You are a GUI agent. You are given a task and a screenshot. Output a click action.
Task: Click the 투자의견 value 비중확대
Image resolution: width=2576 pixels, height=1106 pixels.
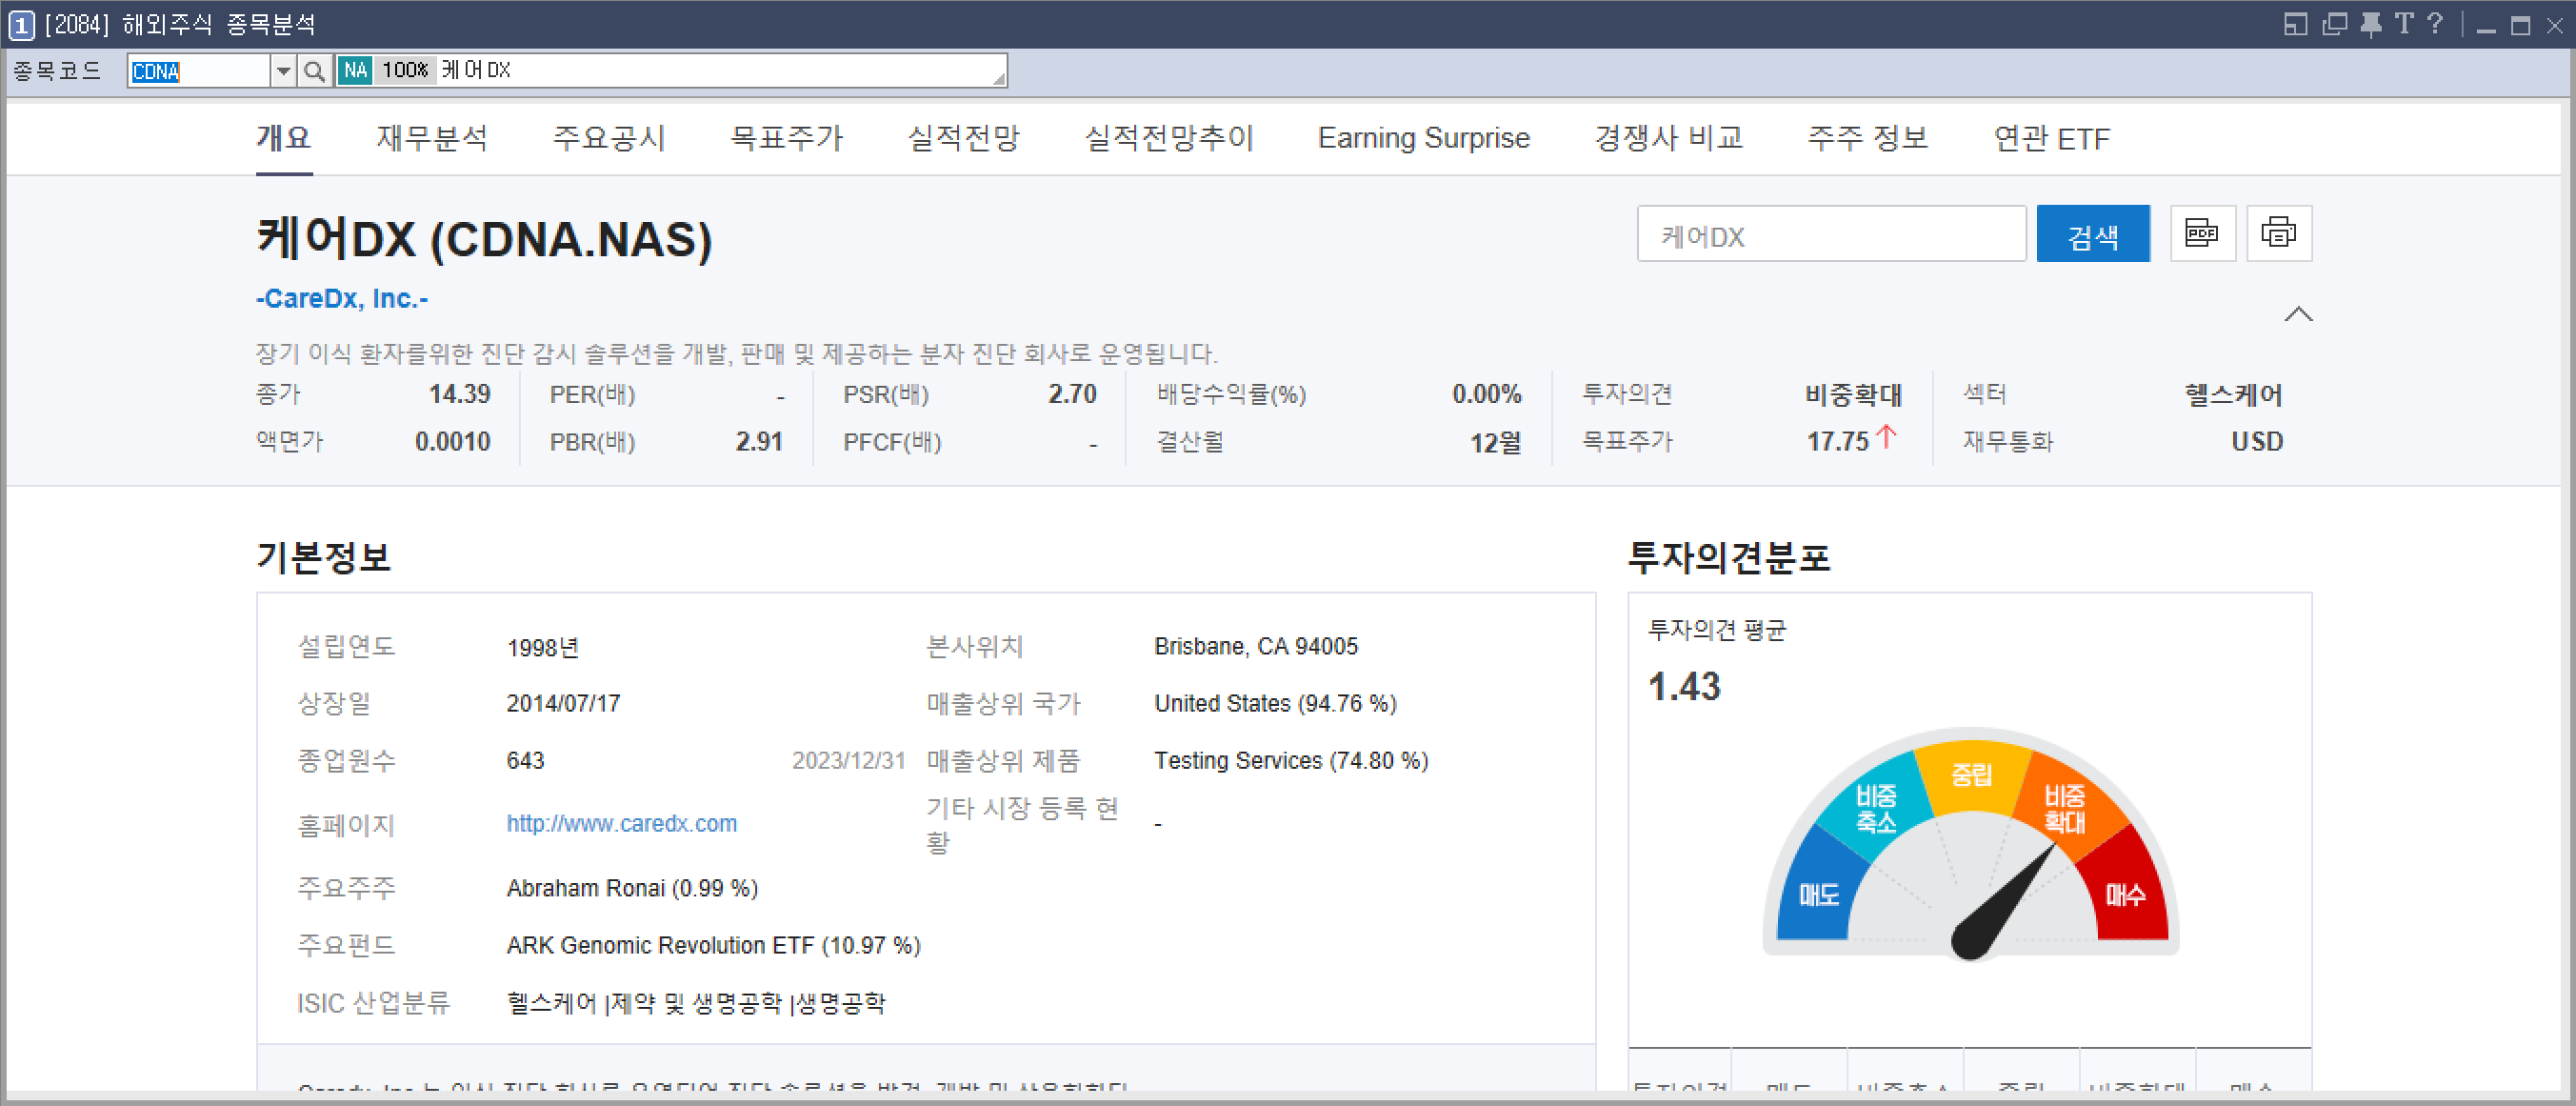click(x=1852, y=394)
